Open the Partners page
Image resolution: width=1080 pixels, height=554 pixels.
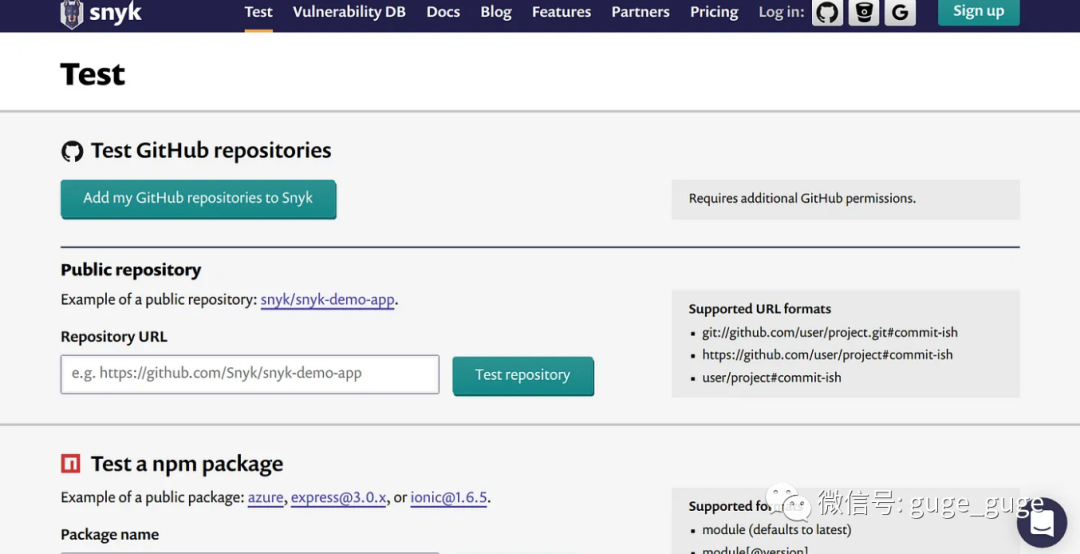pyautogui.click(x=641, y=12)
